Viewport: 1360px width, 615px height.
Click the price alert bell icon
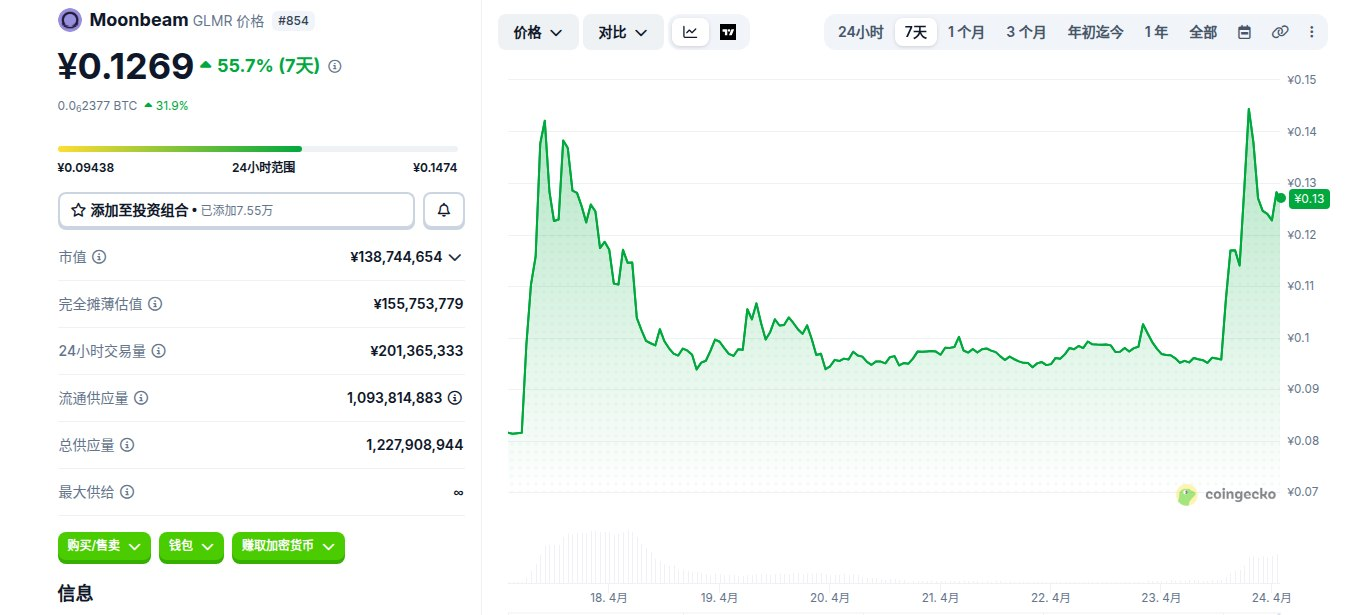[x=444, y=210]
